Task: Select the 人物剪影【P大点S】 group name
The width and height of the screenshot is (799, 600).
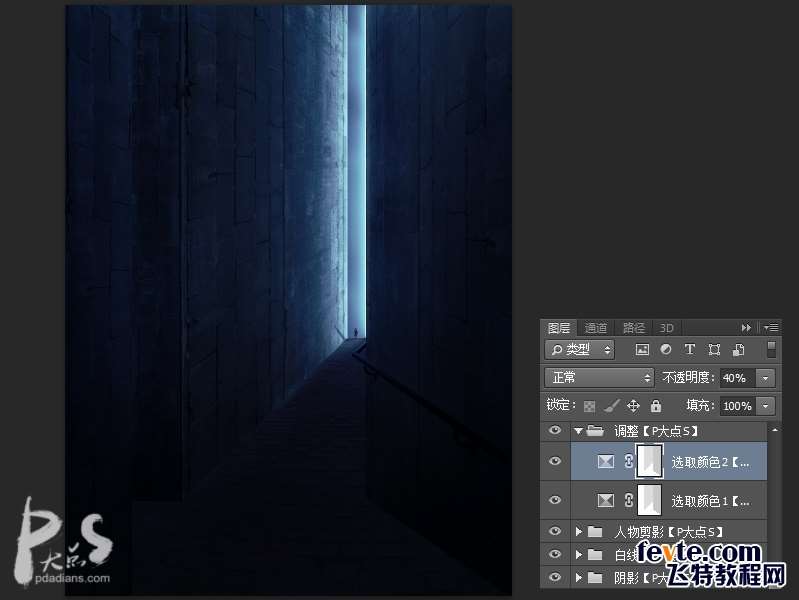Action: tap(668, 532)
